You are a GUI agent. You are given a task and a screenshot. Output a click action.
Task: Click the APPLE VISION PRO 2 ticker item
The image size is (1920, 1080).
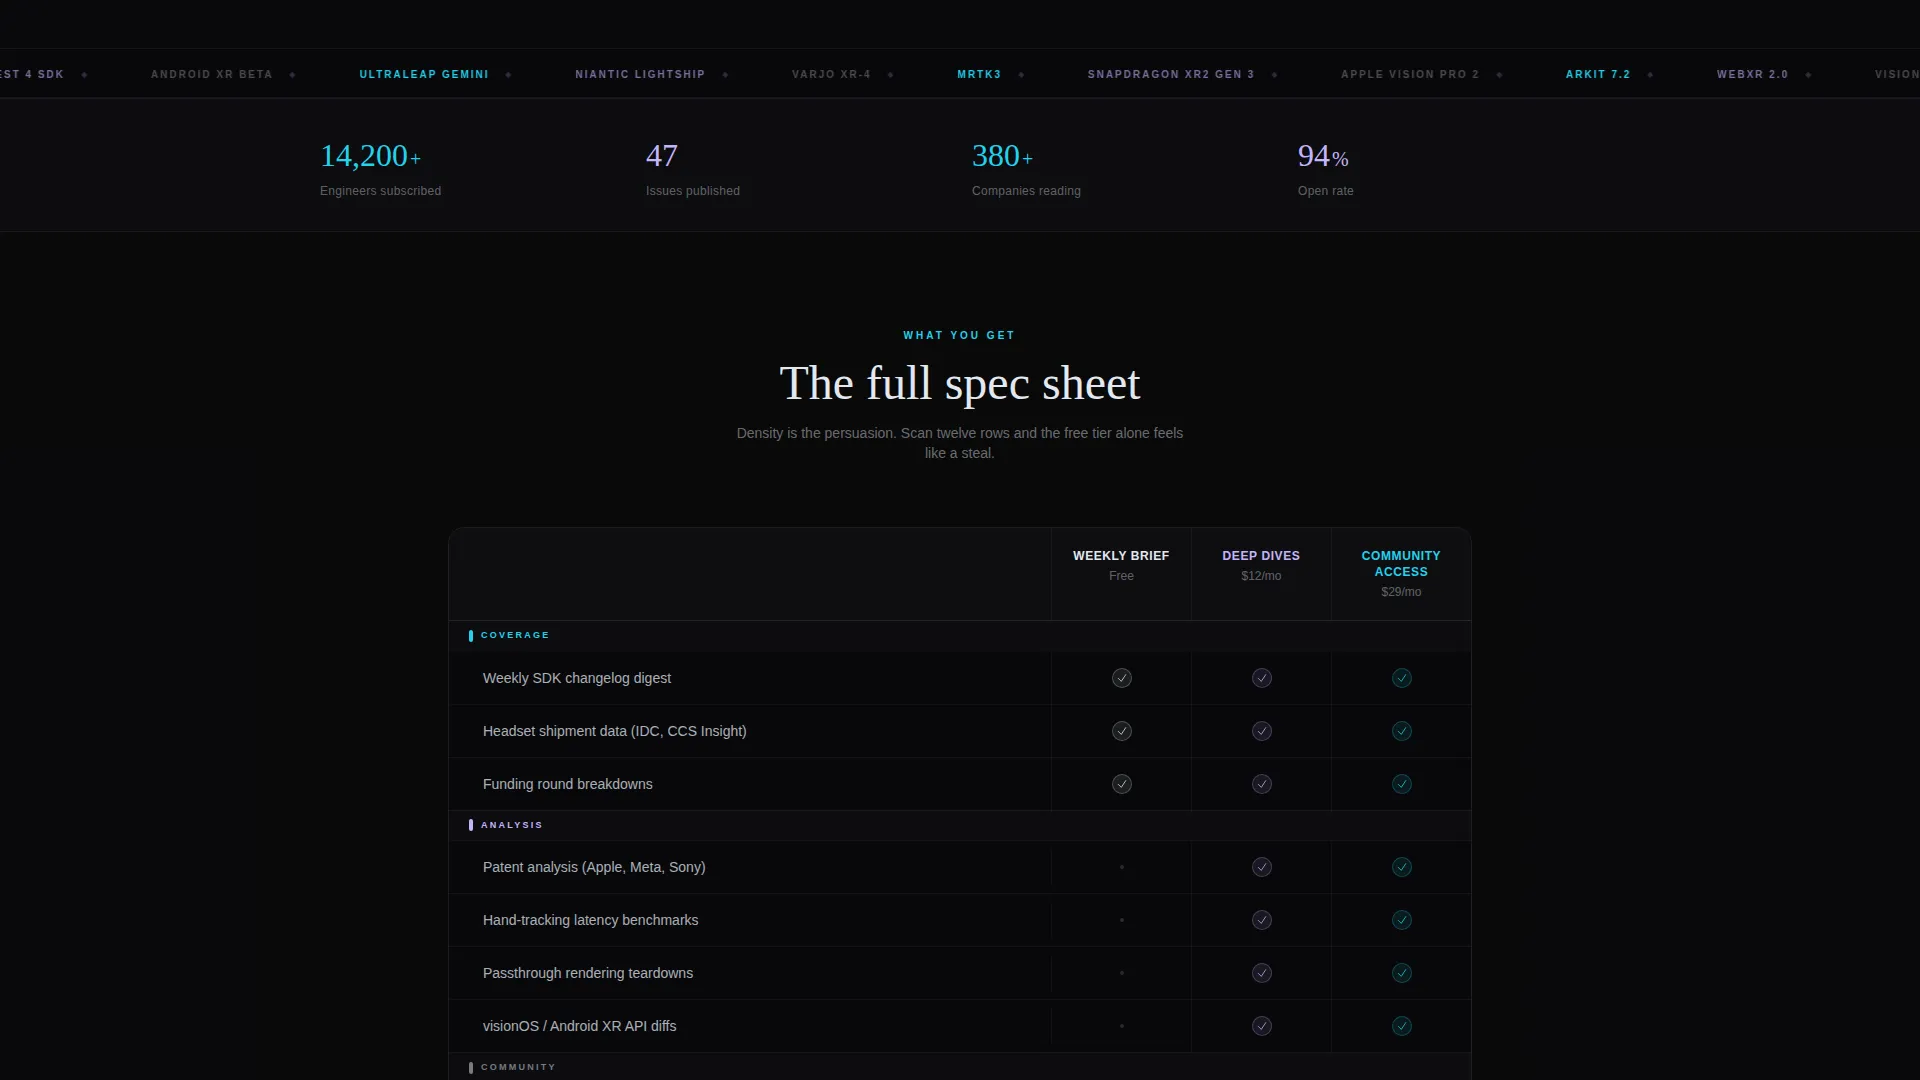click(1410, 74)
